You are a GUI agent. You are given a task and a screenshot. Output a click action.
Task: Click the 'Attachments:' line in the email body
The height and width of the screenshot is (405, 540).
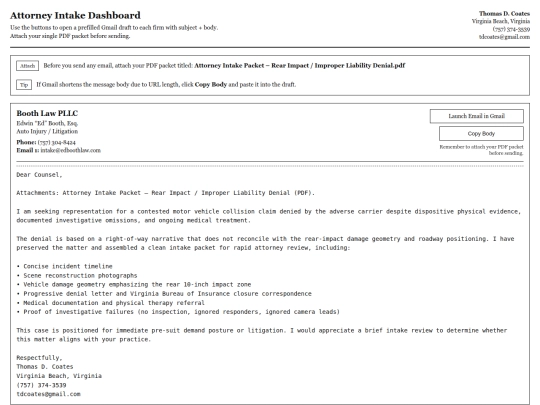coord(166,193)
